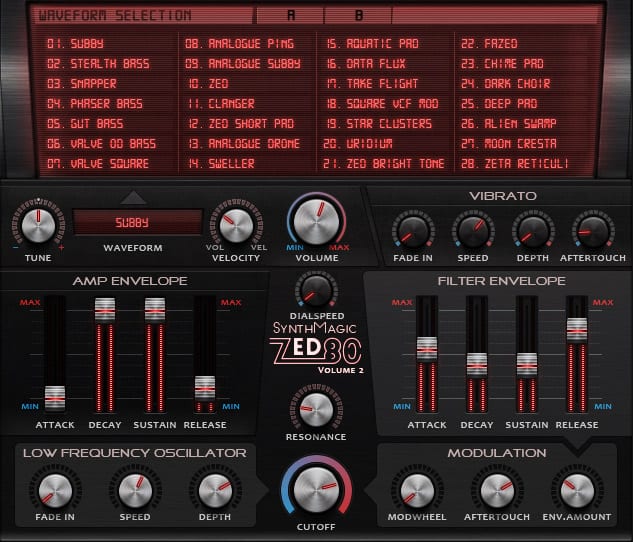Screen dimensions: 633x542
Task: Click the Vibrato Speed knob
Action: point(473,232)
